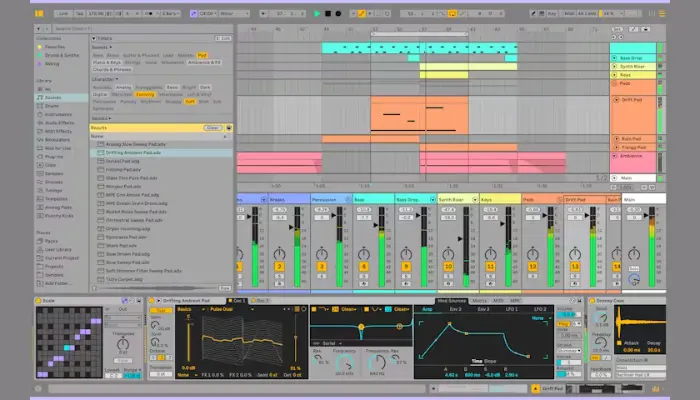Select the Ambience & FX filter tag
Image resolution: width=700 pixels, height=400 pixels.
tap(204, 62)
